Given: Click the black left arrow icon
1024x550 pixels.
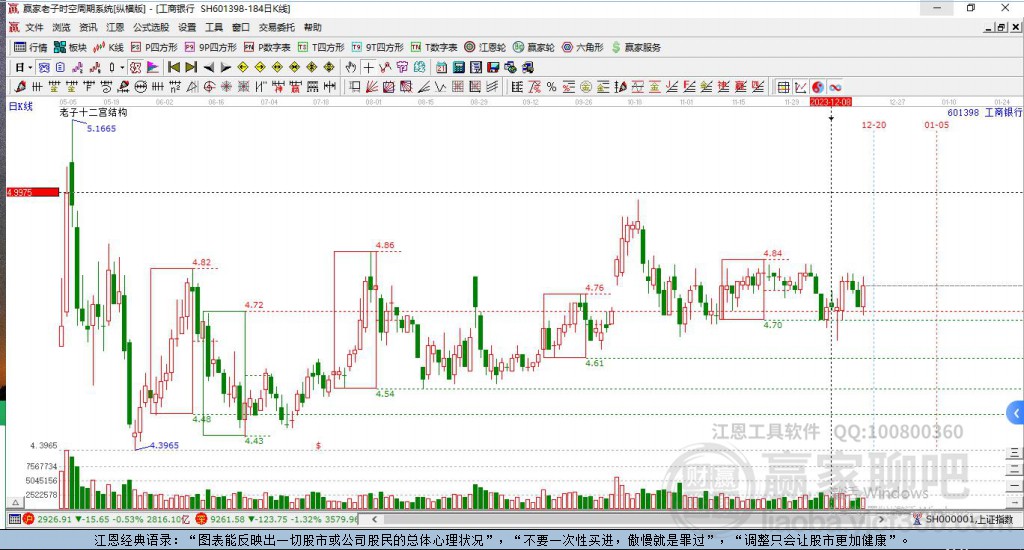Looking at the screenshot, I should point(208,67).
